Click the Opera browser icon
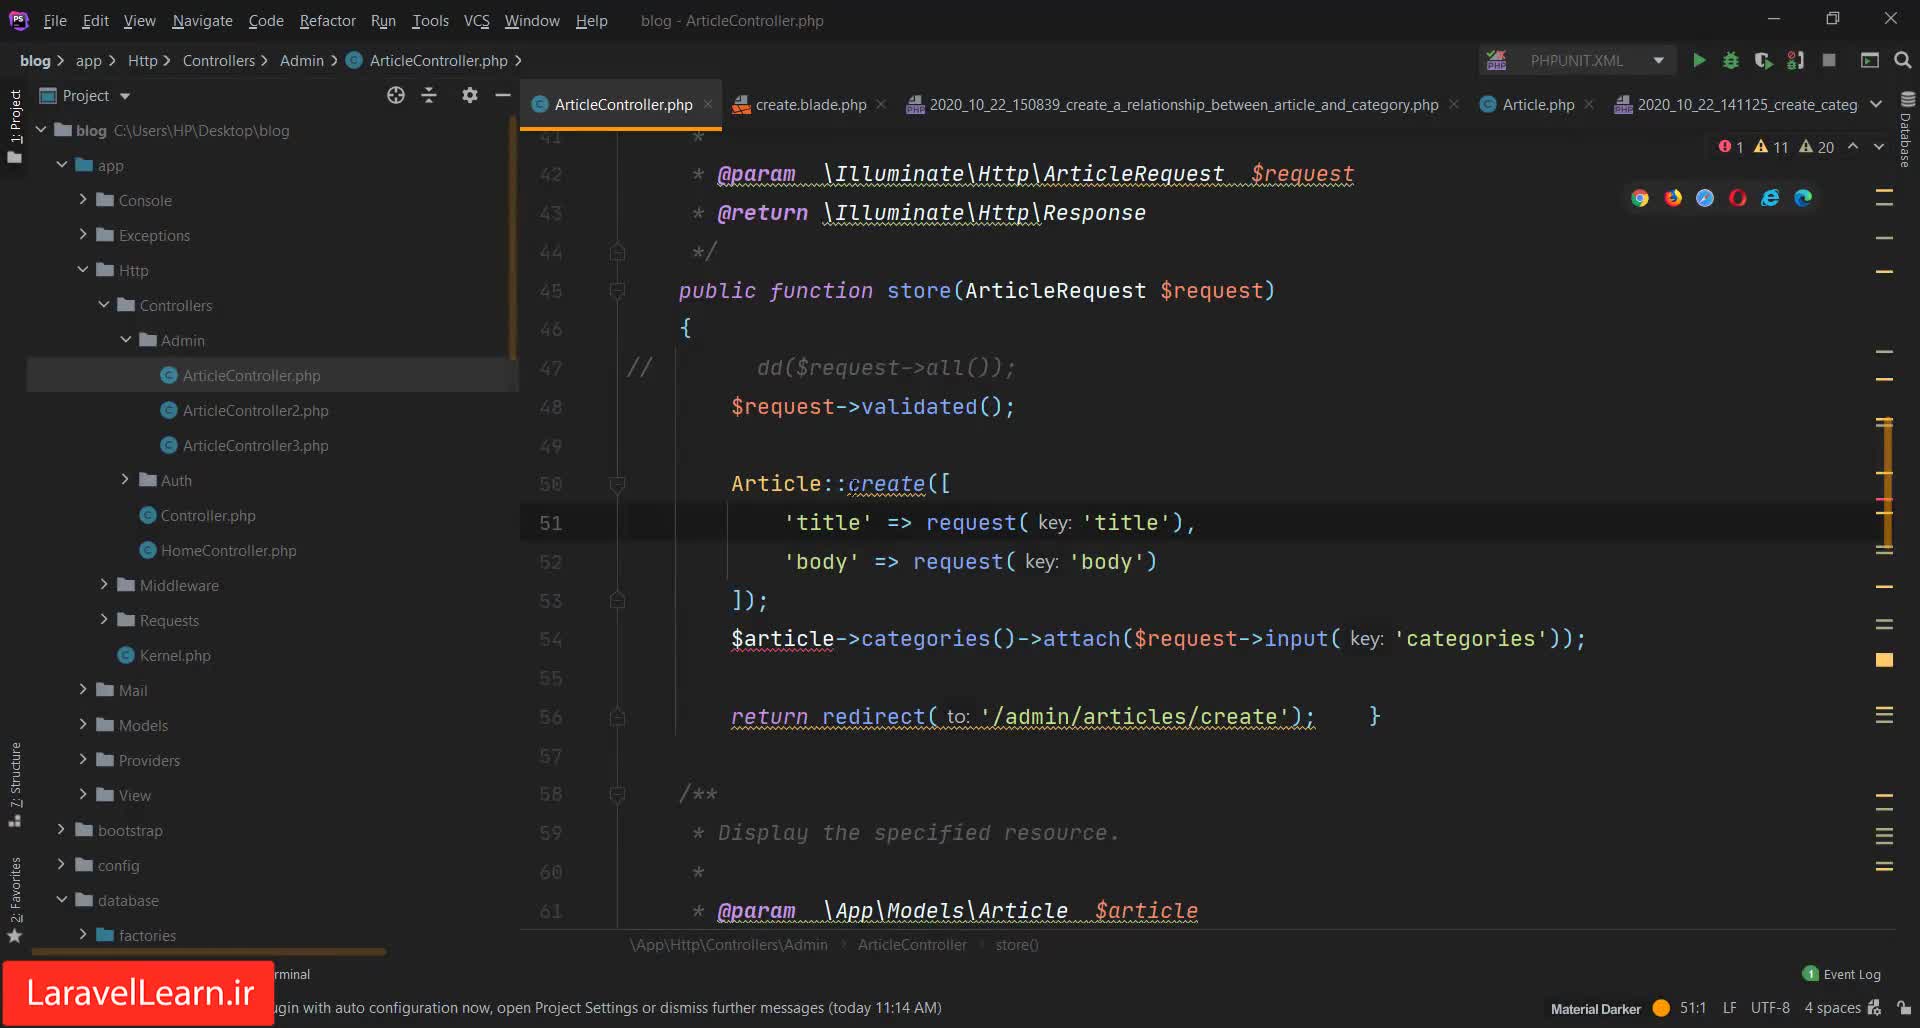1920x1028 pixels. point(1738,198)
